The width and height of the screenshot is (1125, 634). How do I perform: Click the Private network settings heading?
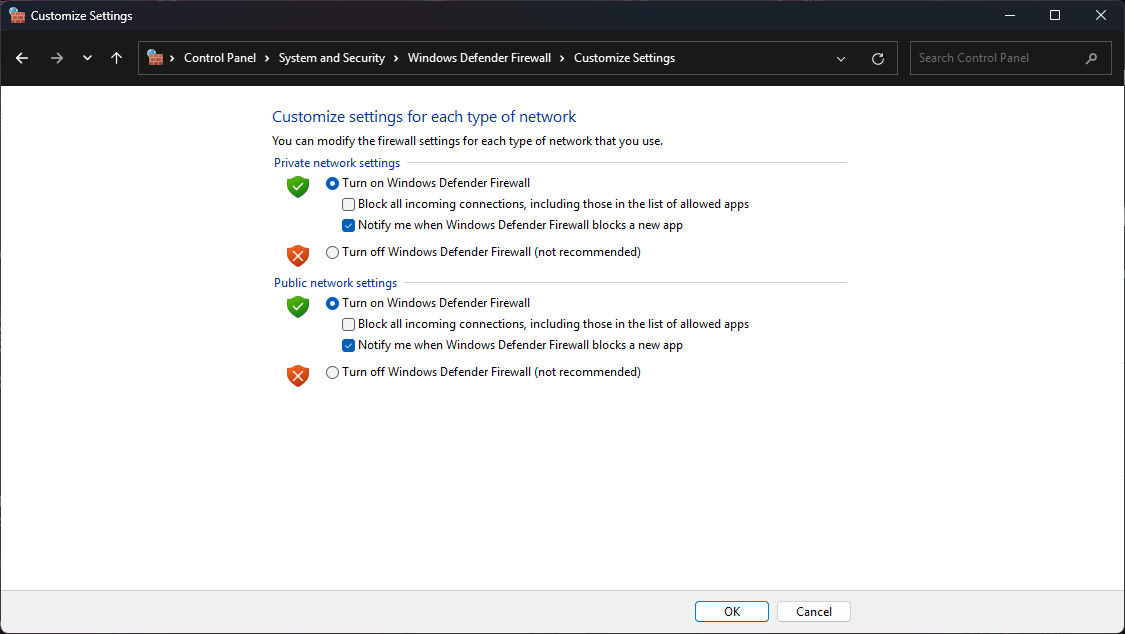[337, 163]
